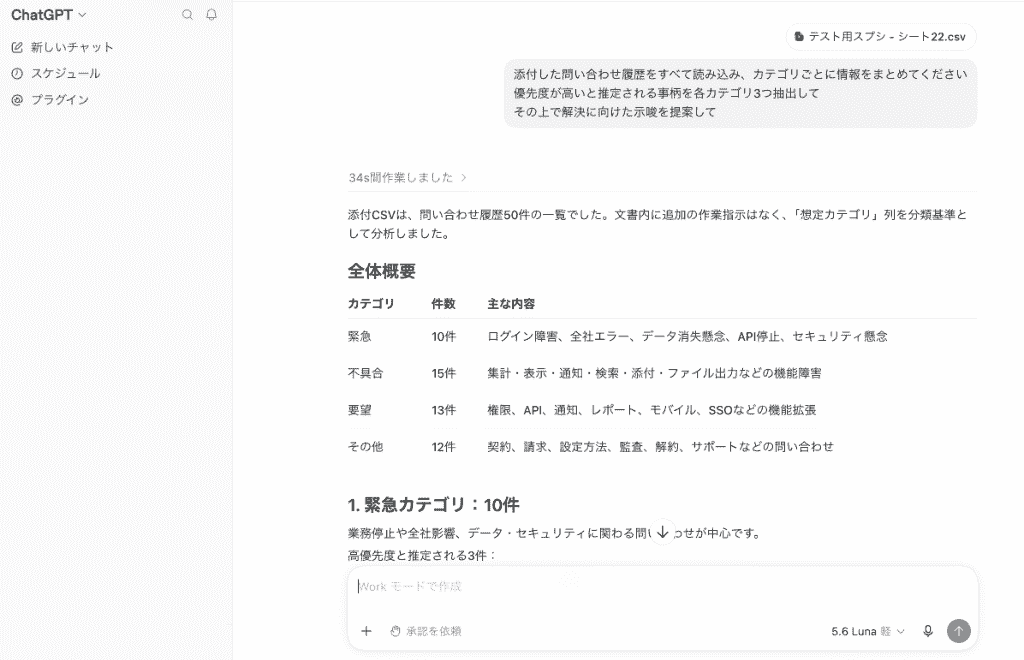The image size is (1024, 660).
Task: Click the 承認を依頼 button
Action: click(426, 631)
